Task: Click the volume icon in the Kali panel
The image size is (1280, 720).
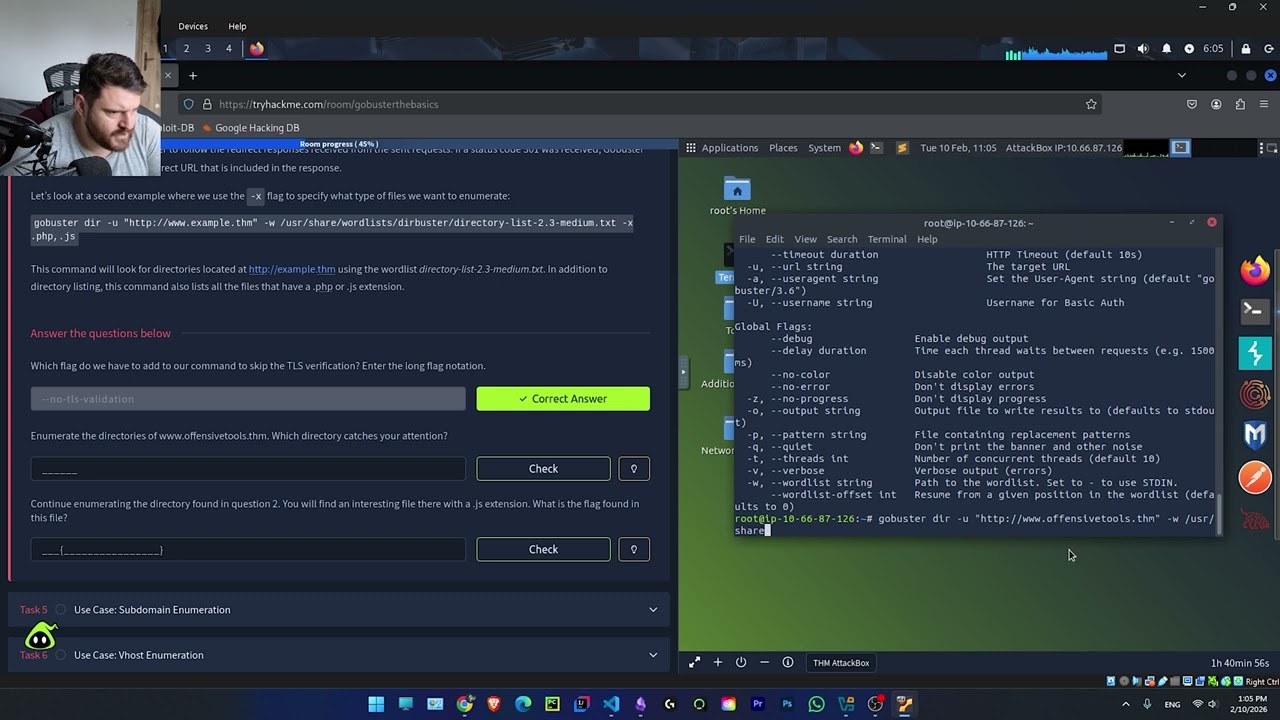Action: click(x=1143, y=49)
